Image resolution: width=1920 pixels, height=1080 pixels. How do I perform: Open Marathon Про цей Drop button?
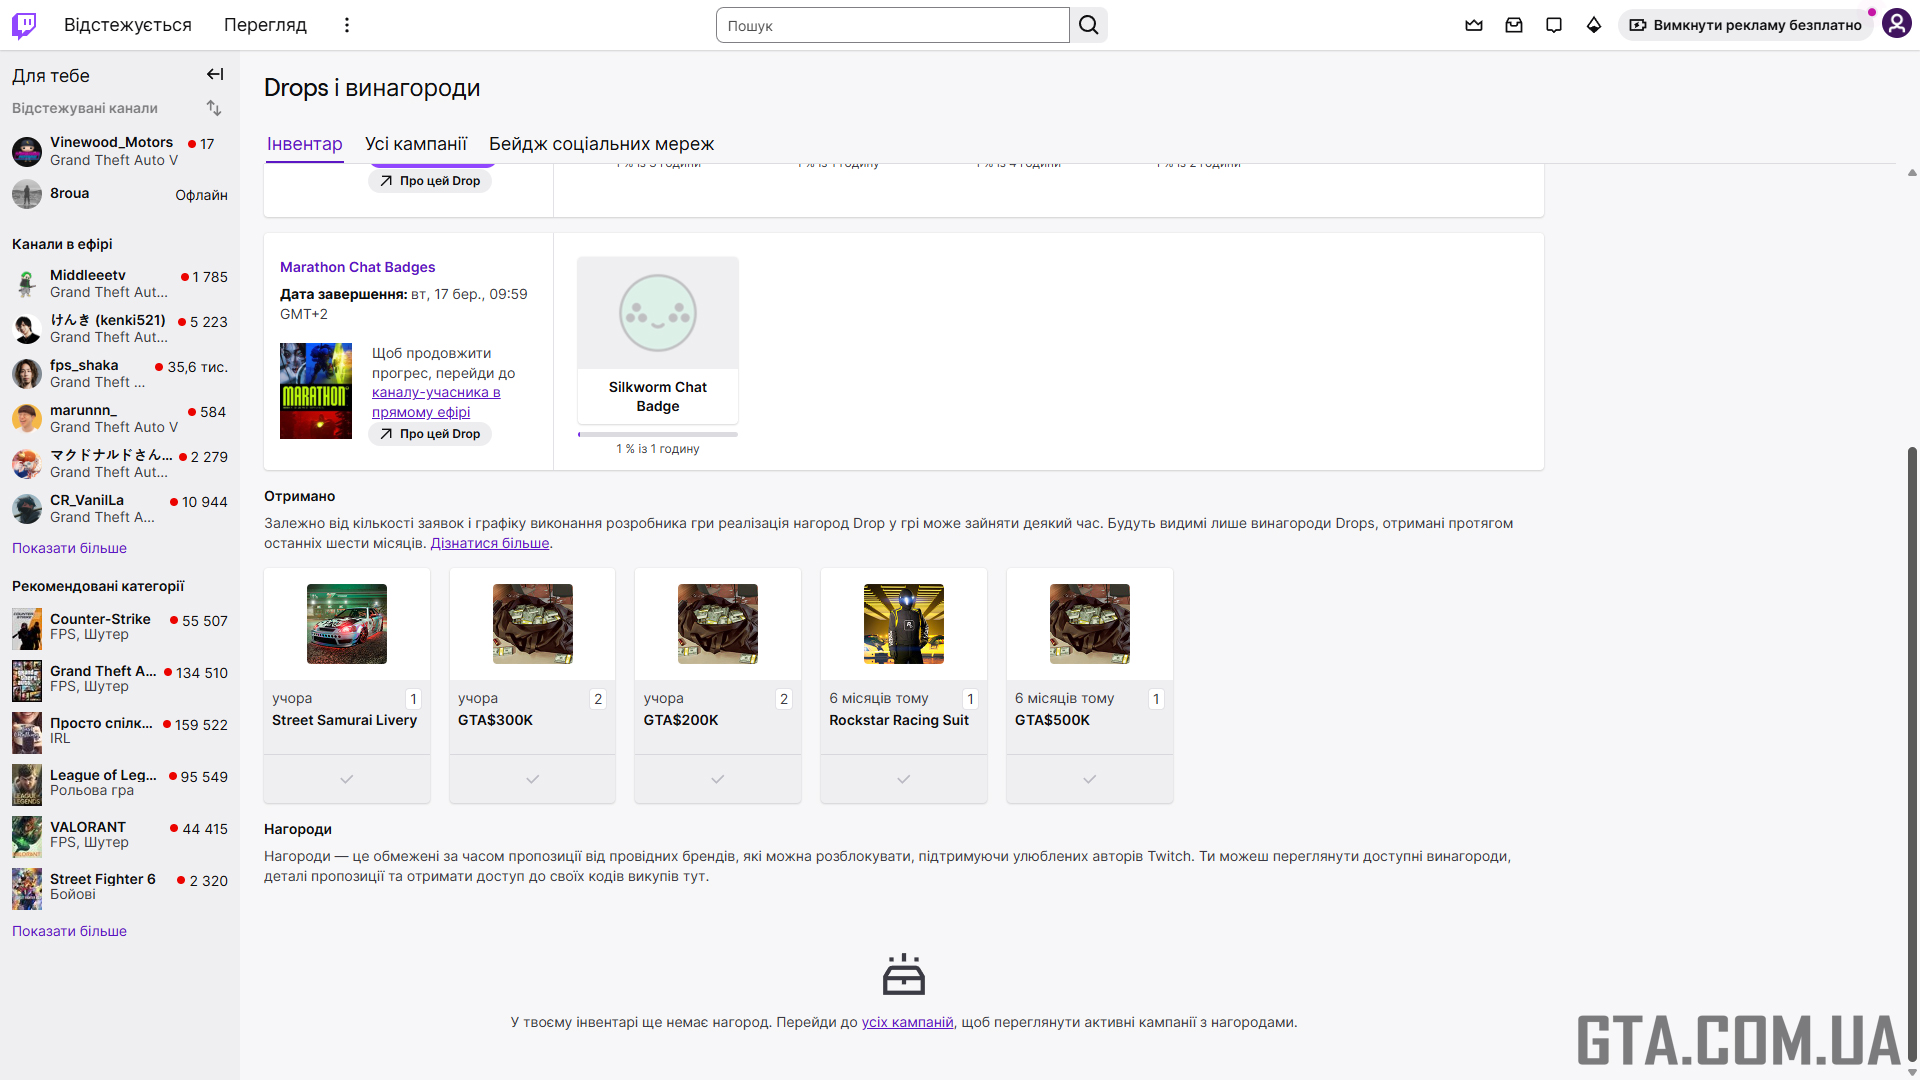(x=430, y=434)
